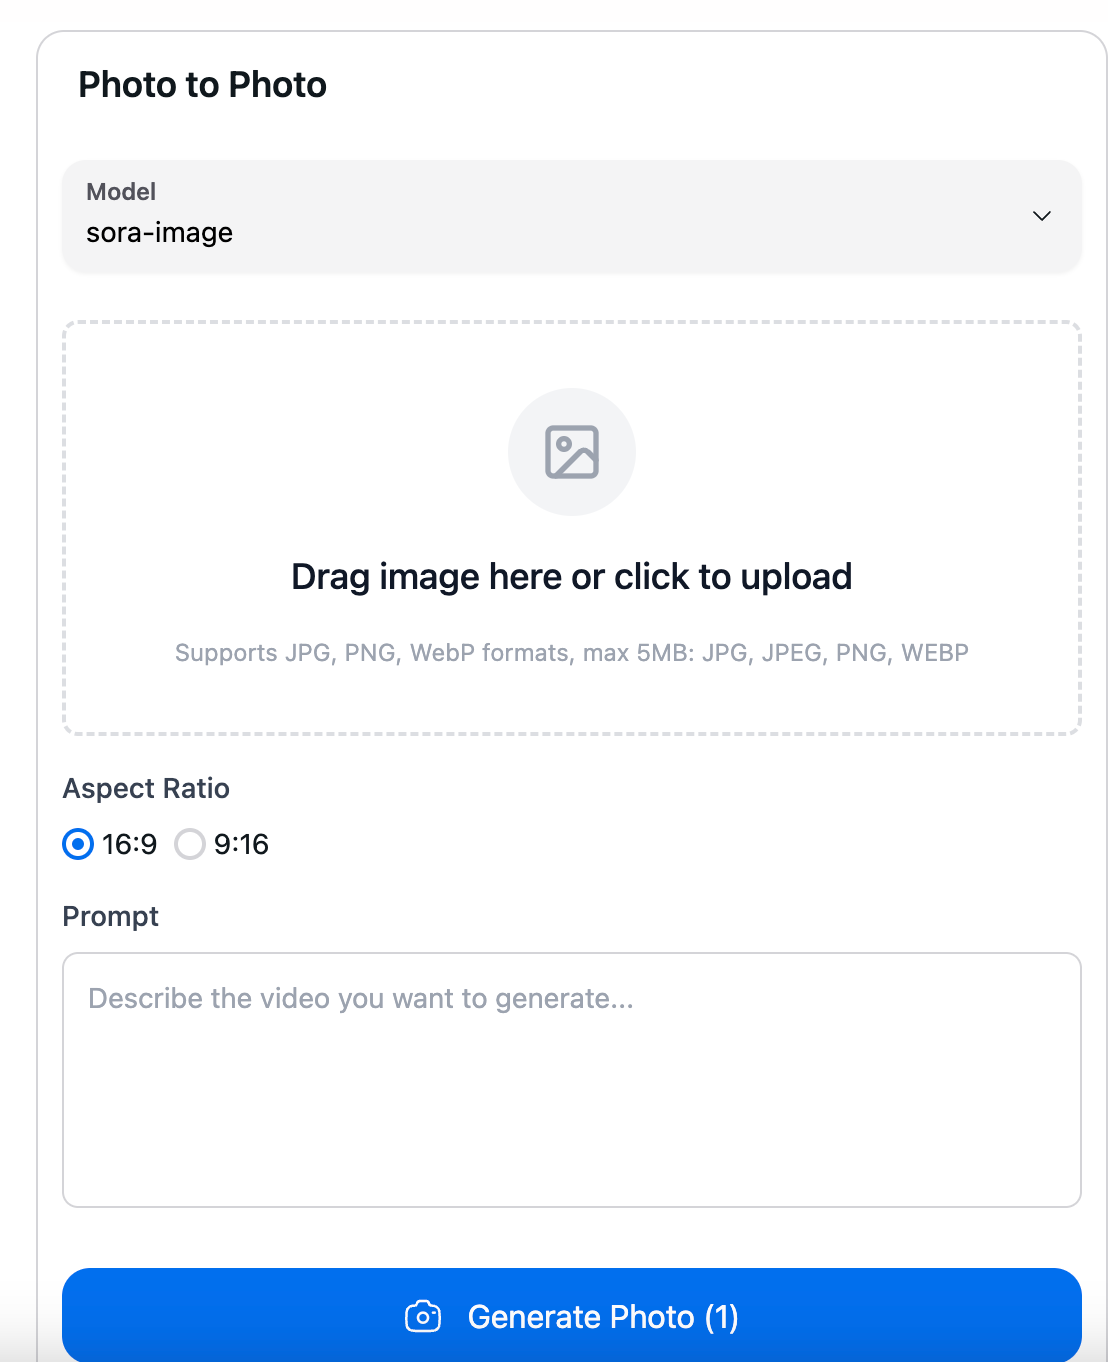The width and height of the screenshot is (1108, 1362).
Task: Click the image placeholder icon in upload area
Action: (572, 452)
